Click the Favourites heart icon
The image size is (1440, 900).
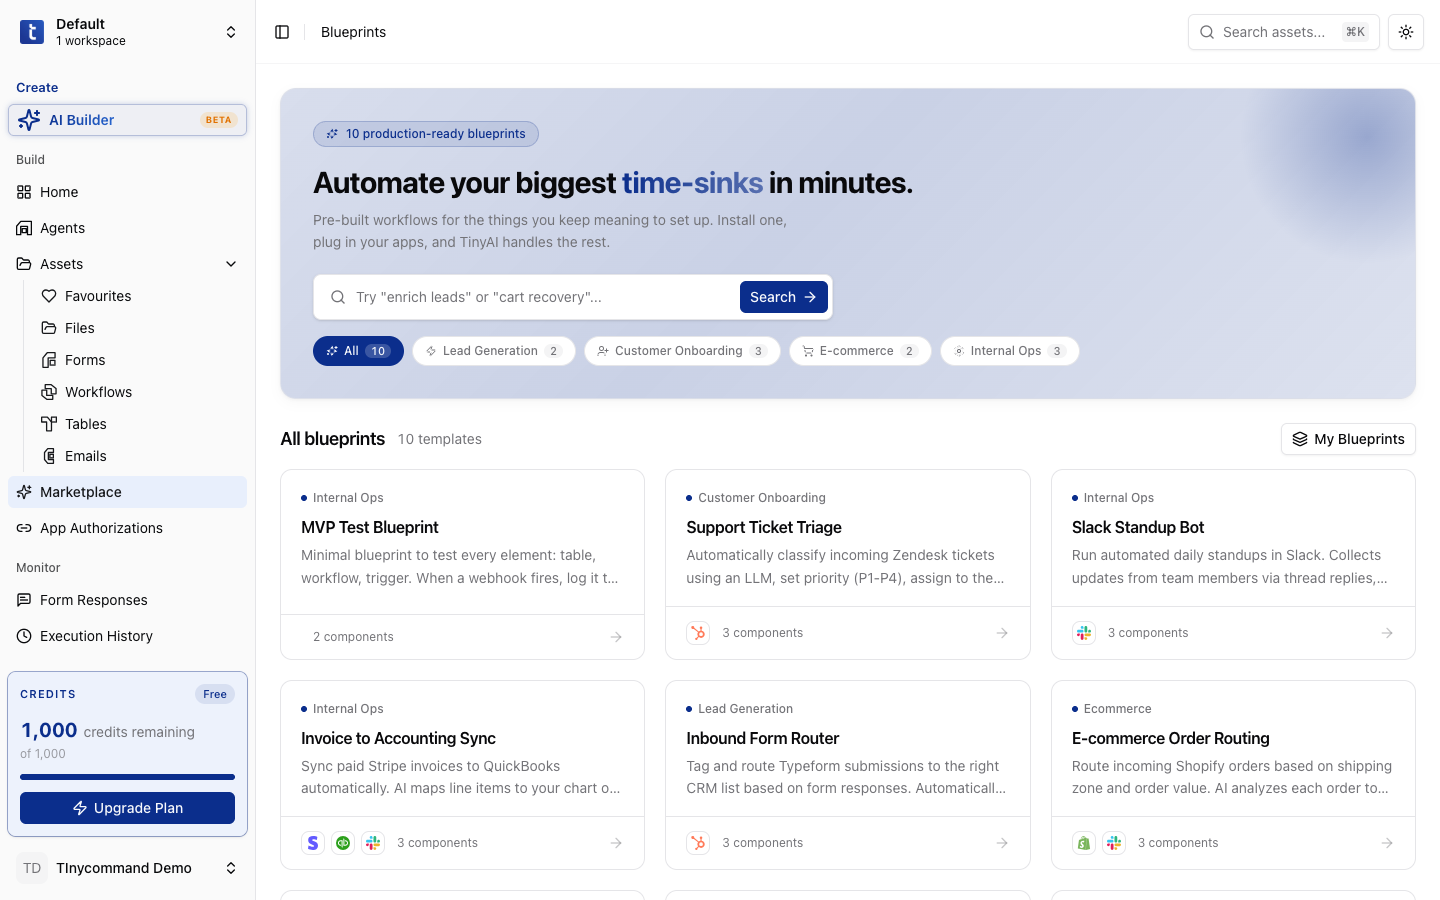[x=49, y=296]
